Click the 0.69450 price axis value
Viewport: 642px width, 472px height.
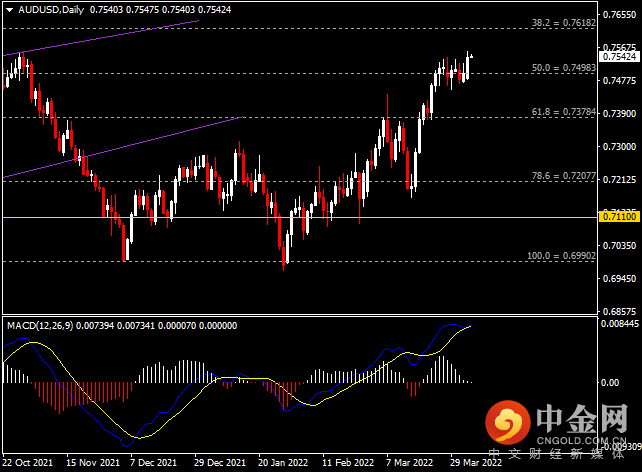[619, 279]
